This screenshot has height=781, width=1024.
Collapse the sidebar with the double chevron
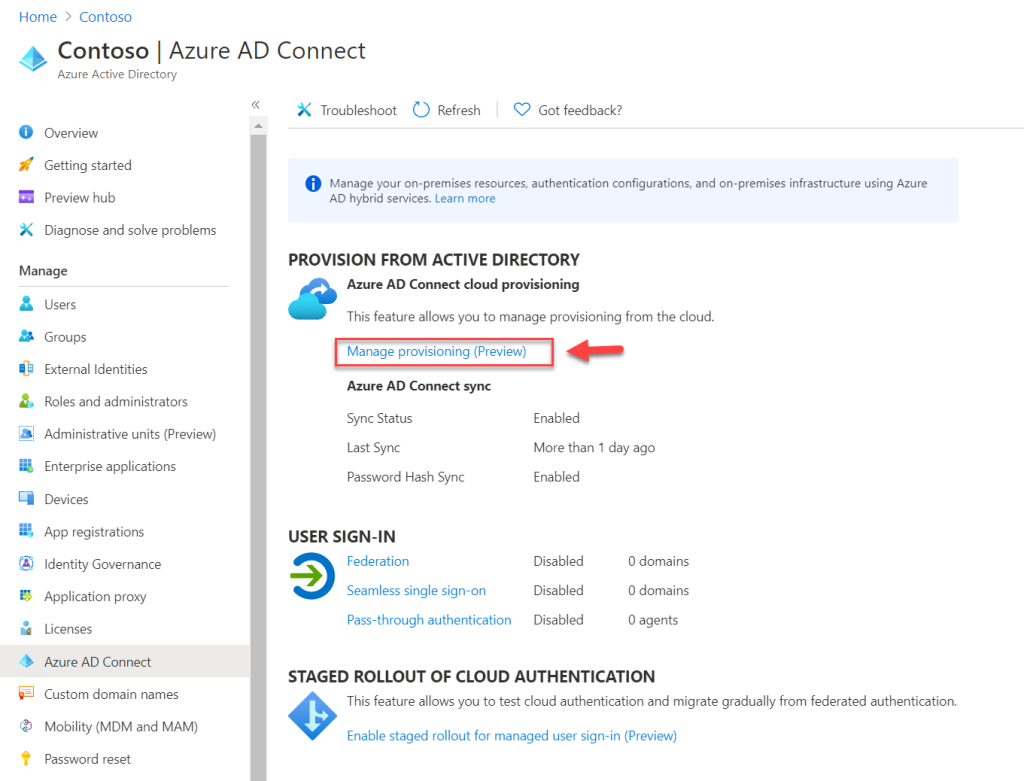(x=255, y=104)
